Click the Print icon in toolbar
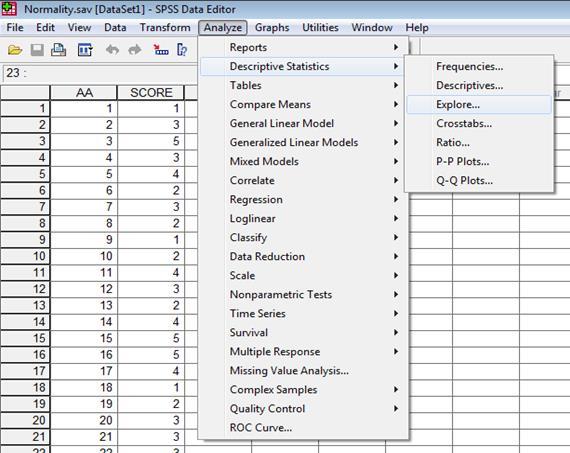Image resolution: width=570 pixels, height=453 pixels. 59,49
